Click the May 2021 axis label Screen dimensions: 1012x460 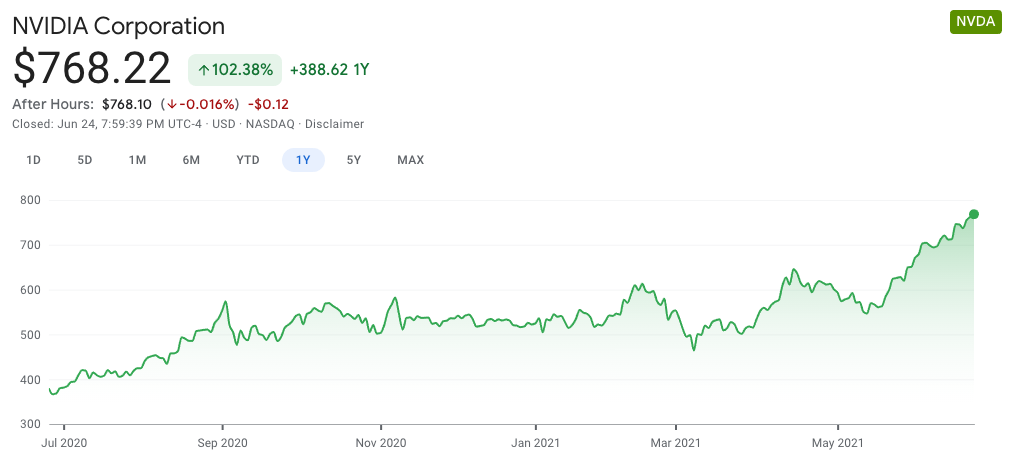pyautogui.click(x=838, y=443)
